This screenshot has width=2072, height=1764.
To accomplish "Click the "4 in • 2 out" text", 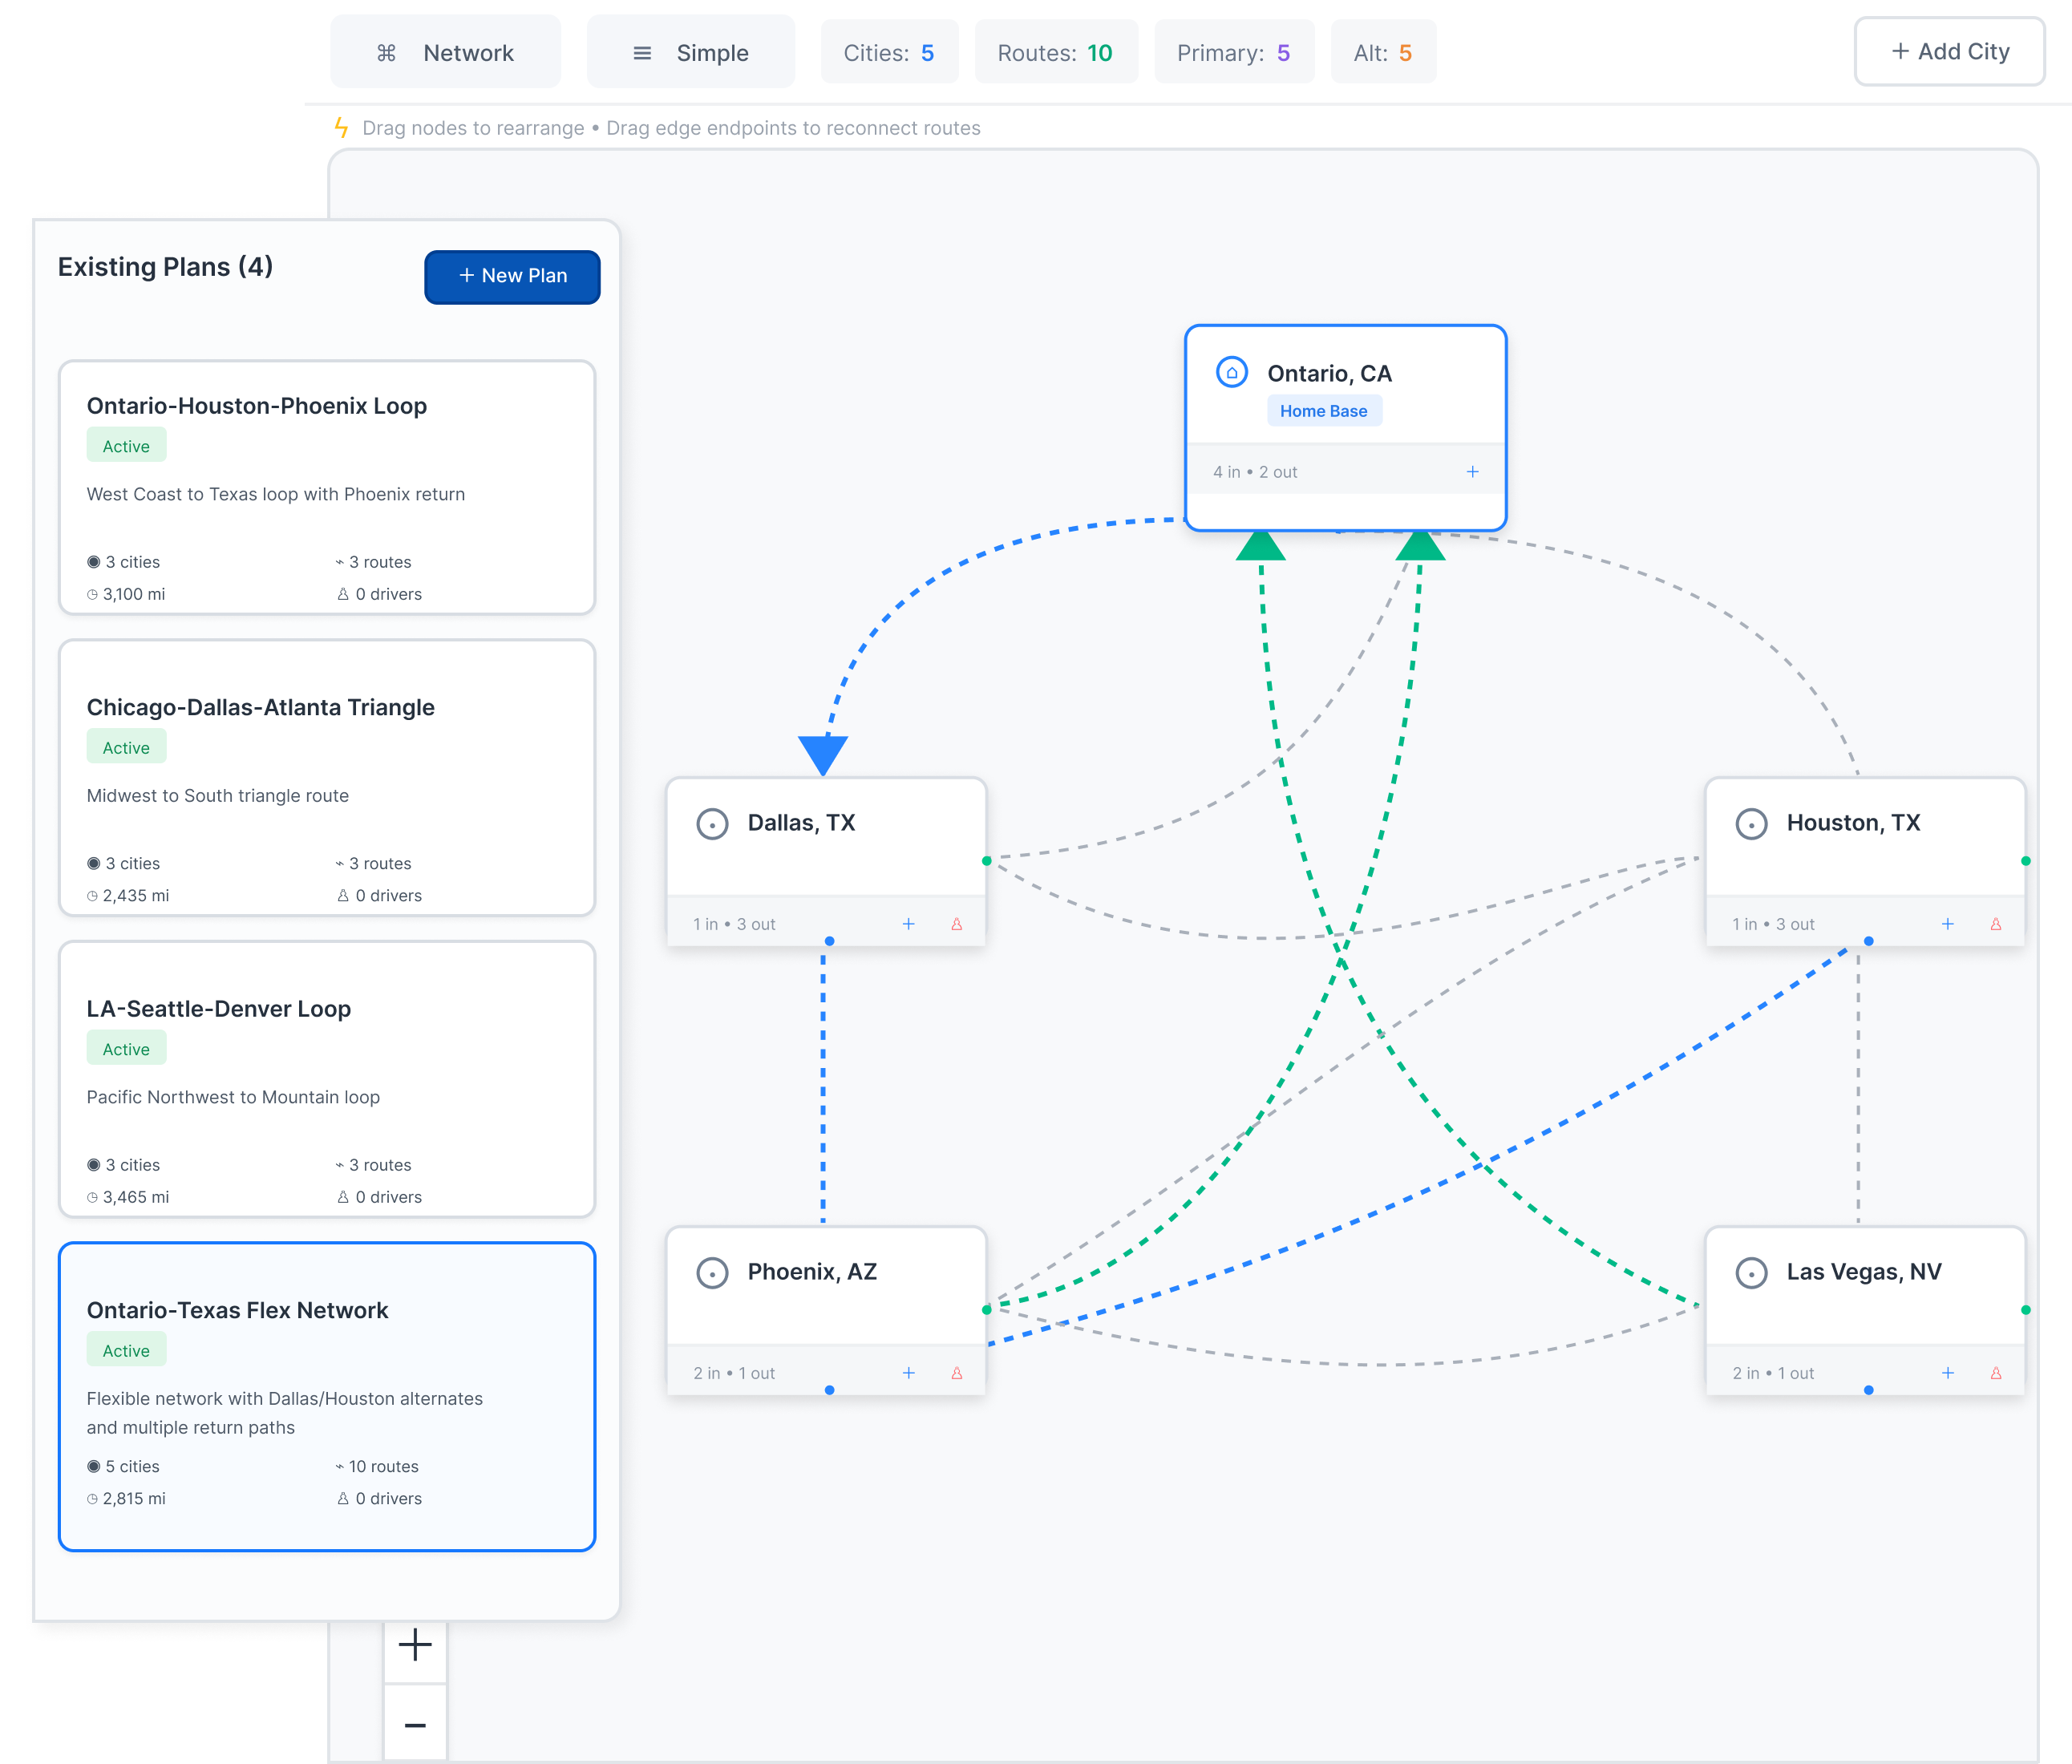I will click(1255, 472).
